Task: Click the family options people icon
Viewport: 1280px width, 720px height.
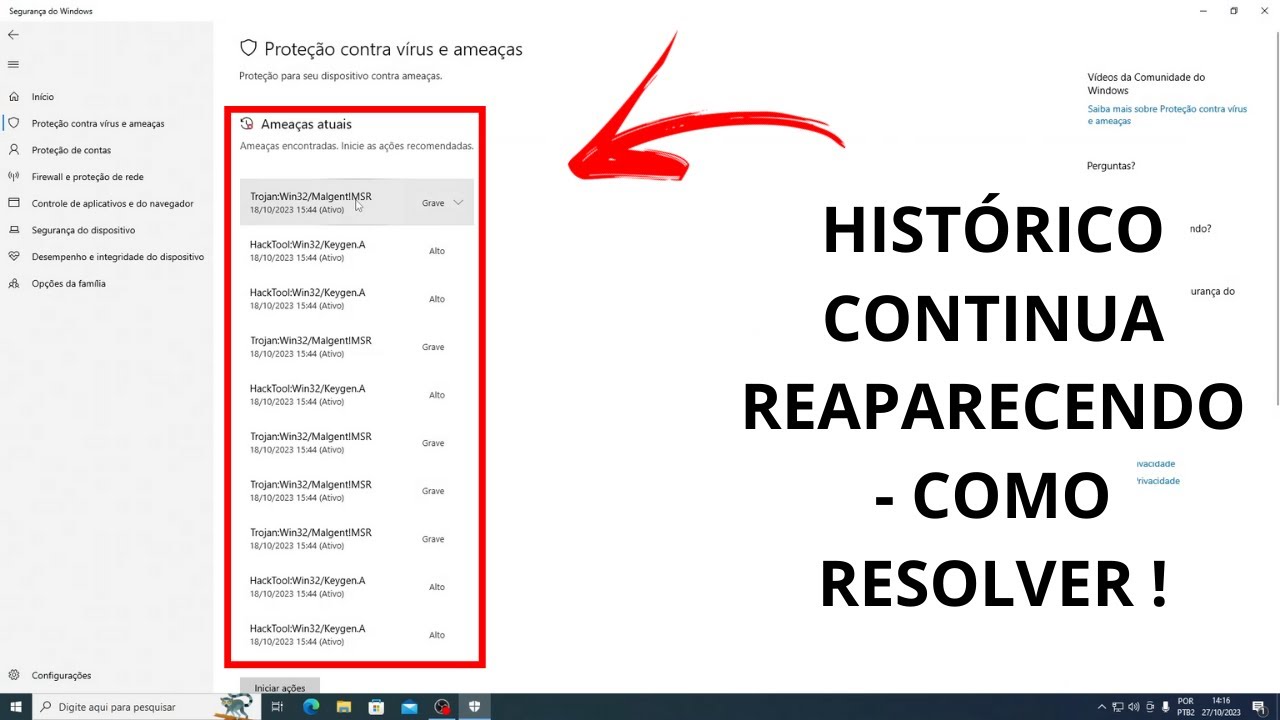Action: tap(14, 283)
